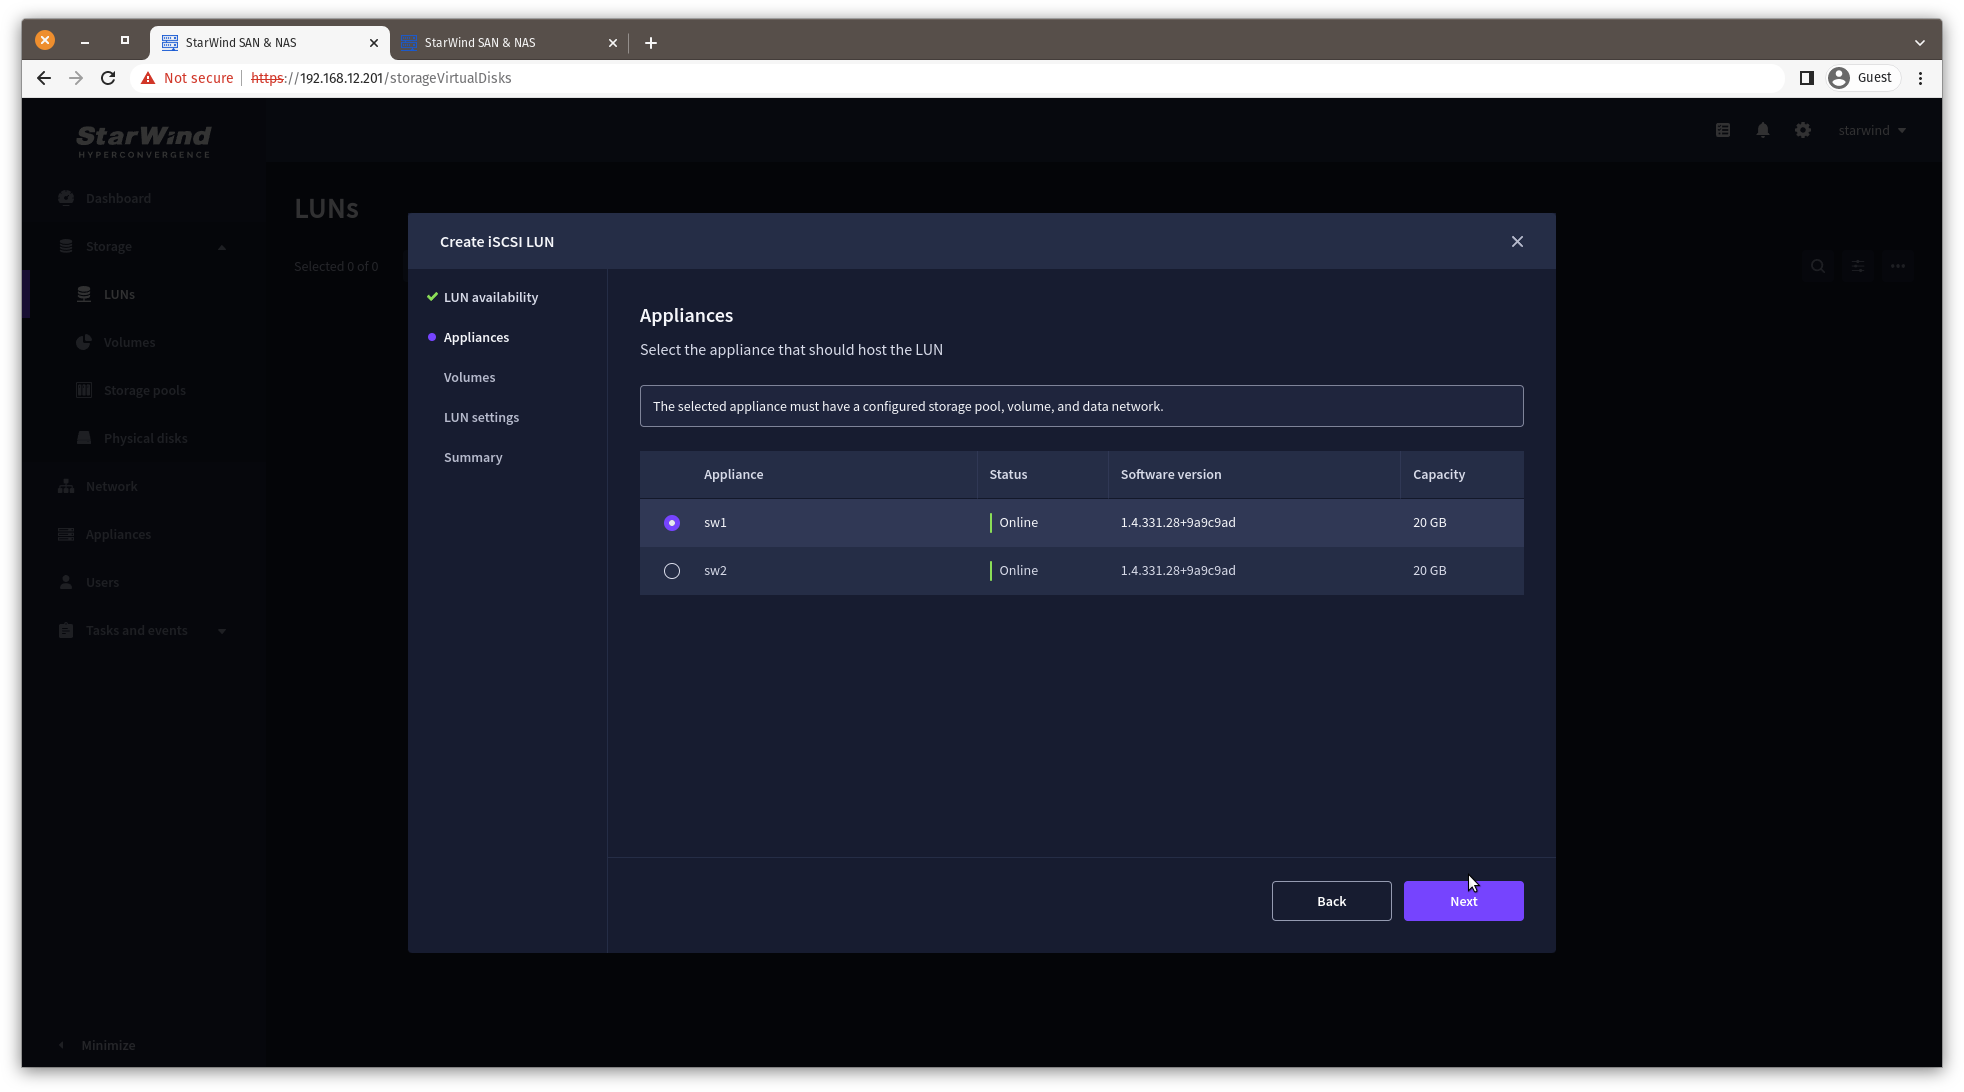Image resolution: width=1964 pixels, height=1092 pixels.
Task: Open the settings gear icon
Action: click(x=1802, y=131)
